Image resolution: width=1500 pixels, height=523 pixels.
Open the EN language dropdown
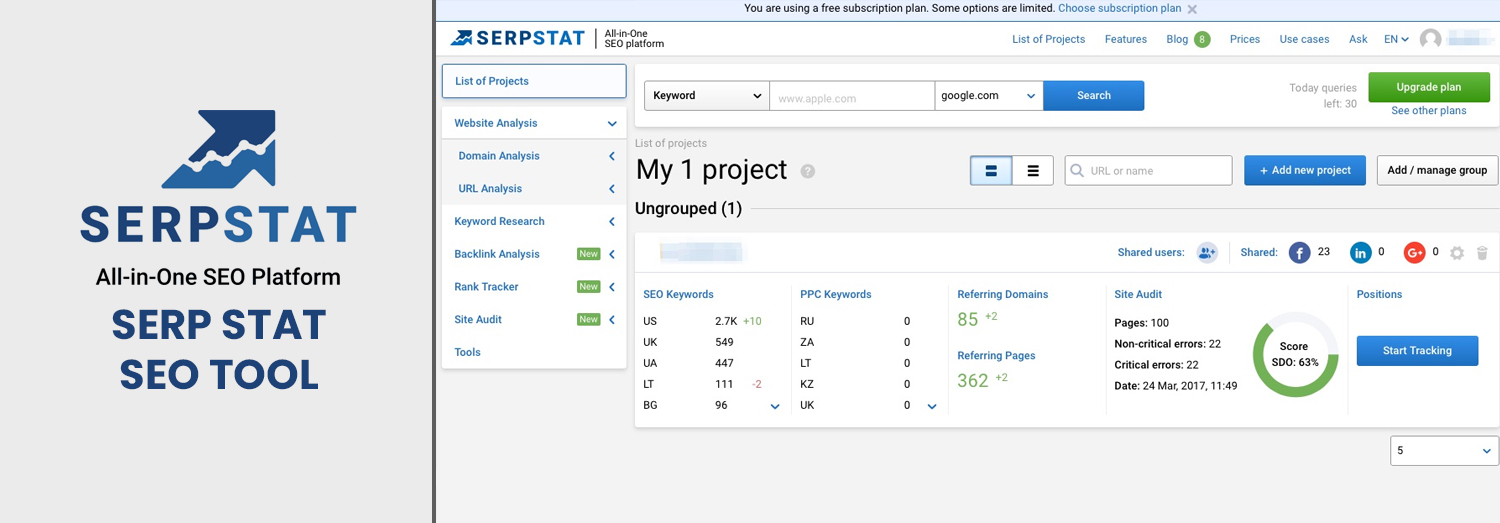pyautogui.click(x=1396, y=39)
